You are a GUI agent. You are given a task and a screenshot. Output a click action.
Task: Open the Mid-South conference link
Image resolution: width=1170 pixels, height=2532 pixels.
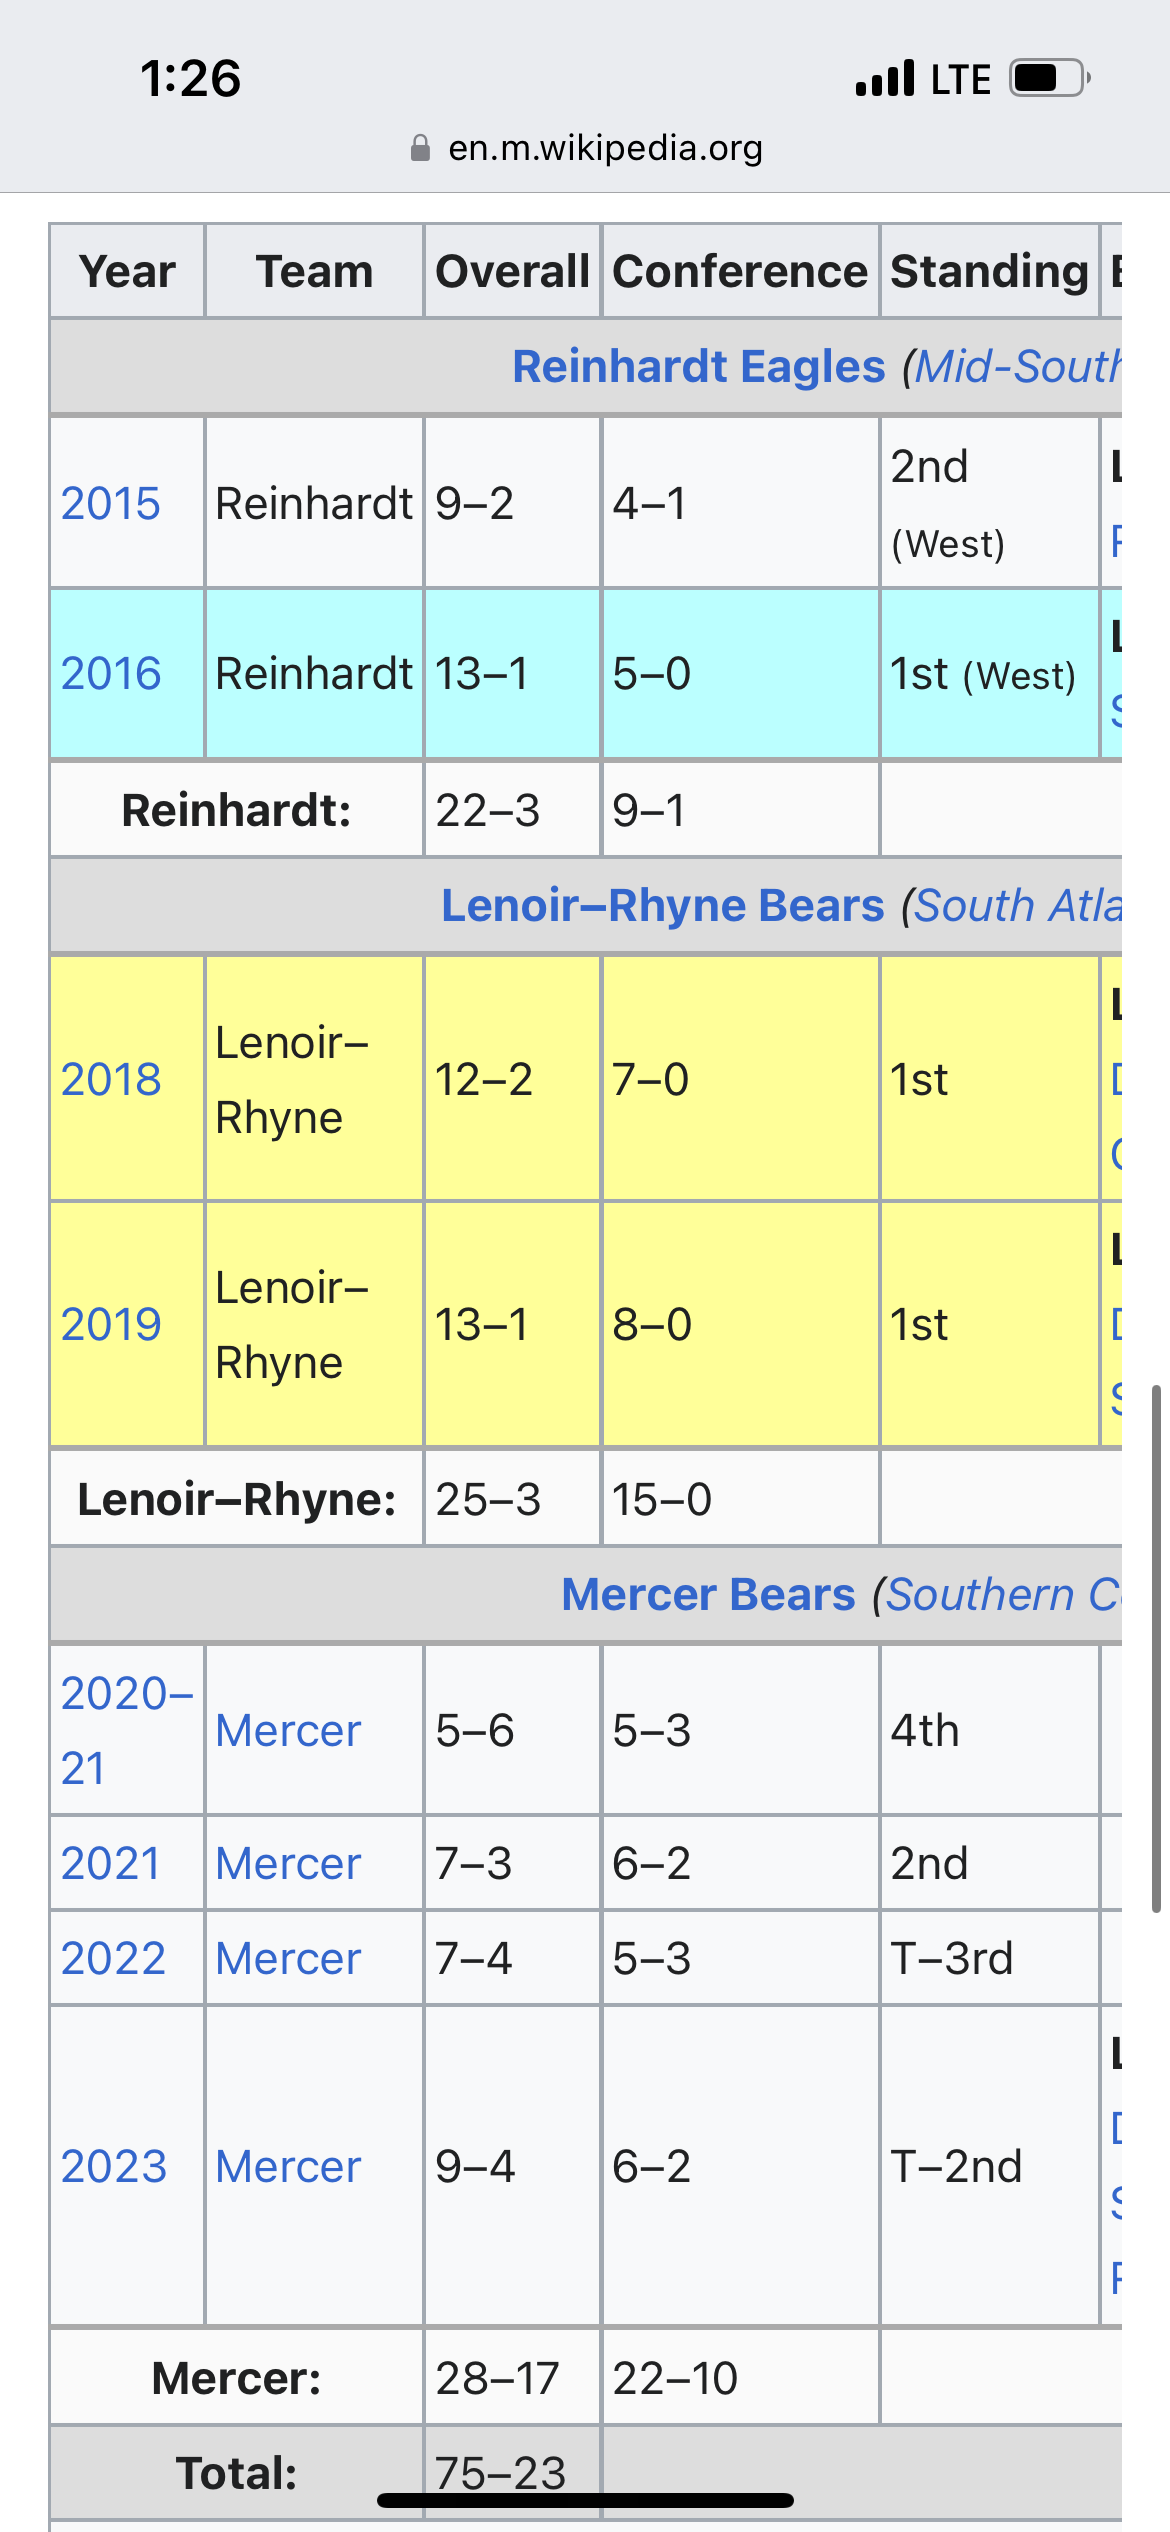(x=1018, y=366)
